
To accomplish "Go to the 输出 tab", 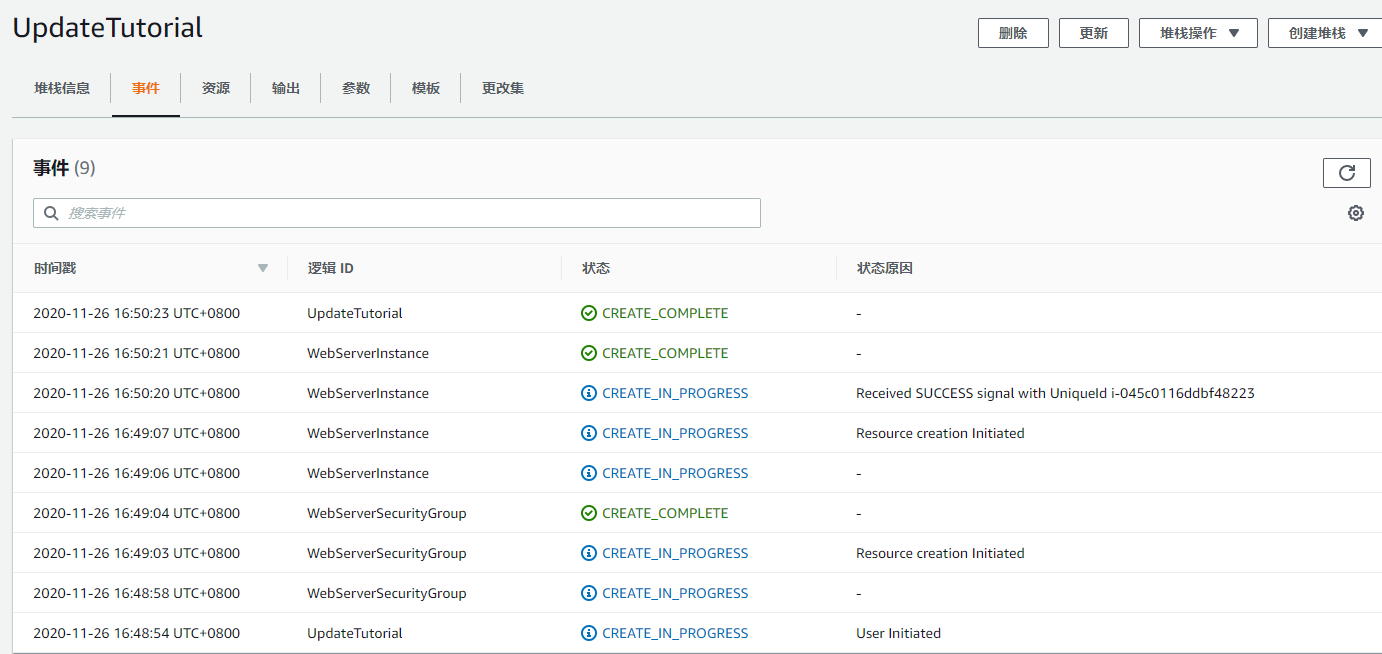I will (286, 88).
